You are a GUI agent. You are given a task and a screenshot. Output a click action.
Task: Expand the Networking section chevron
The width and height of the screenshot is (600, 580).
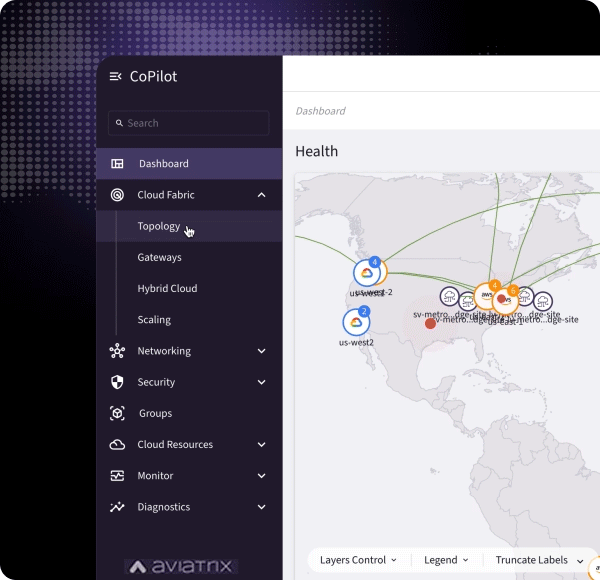261,351
